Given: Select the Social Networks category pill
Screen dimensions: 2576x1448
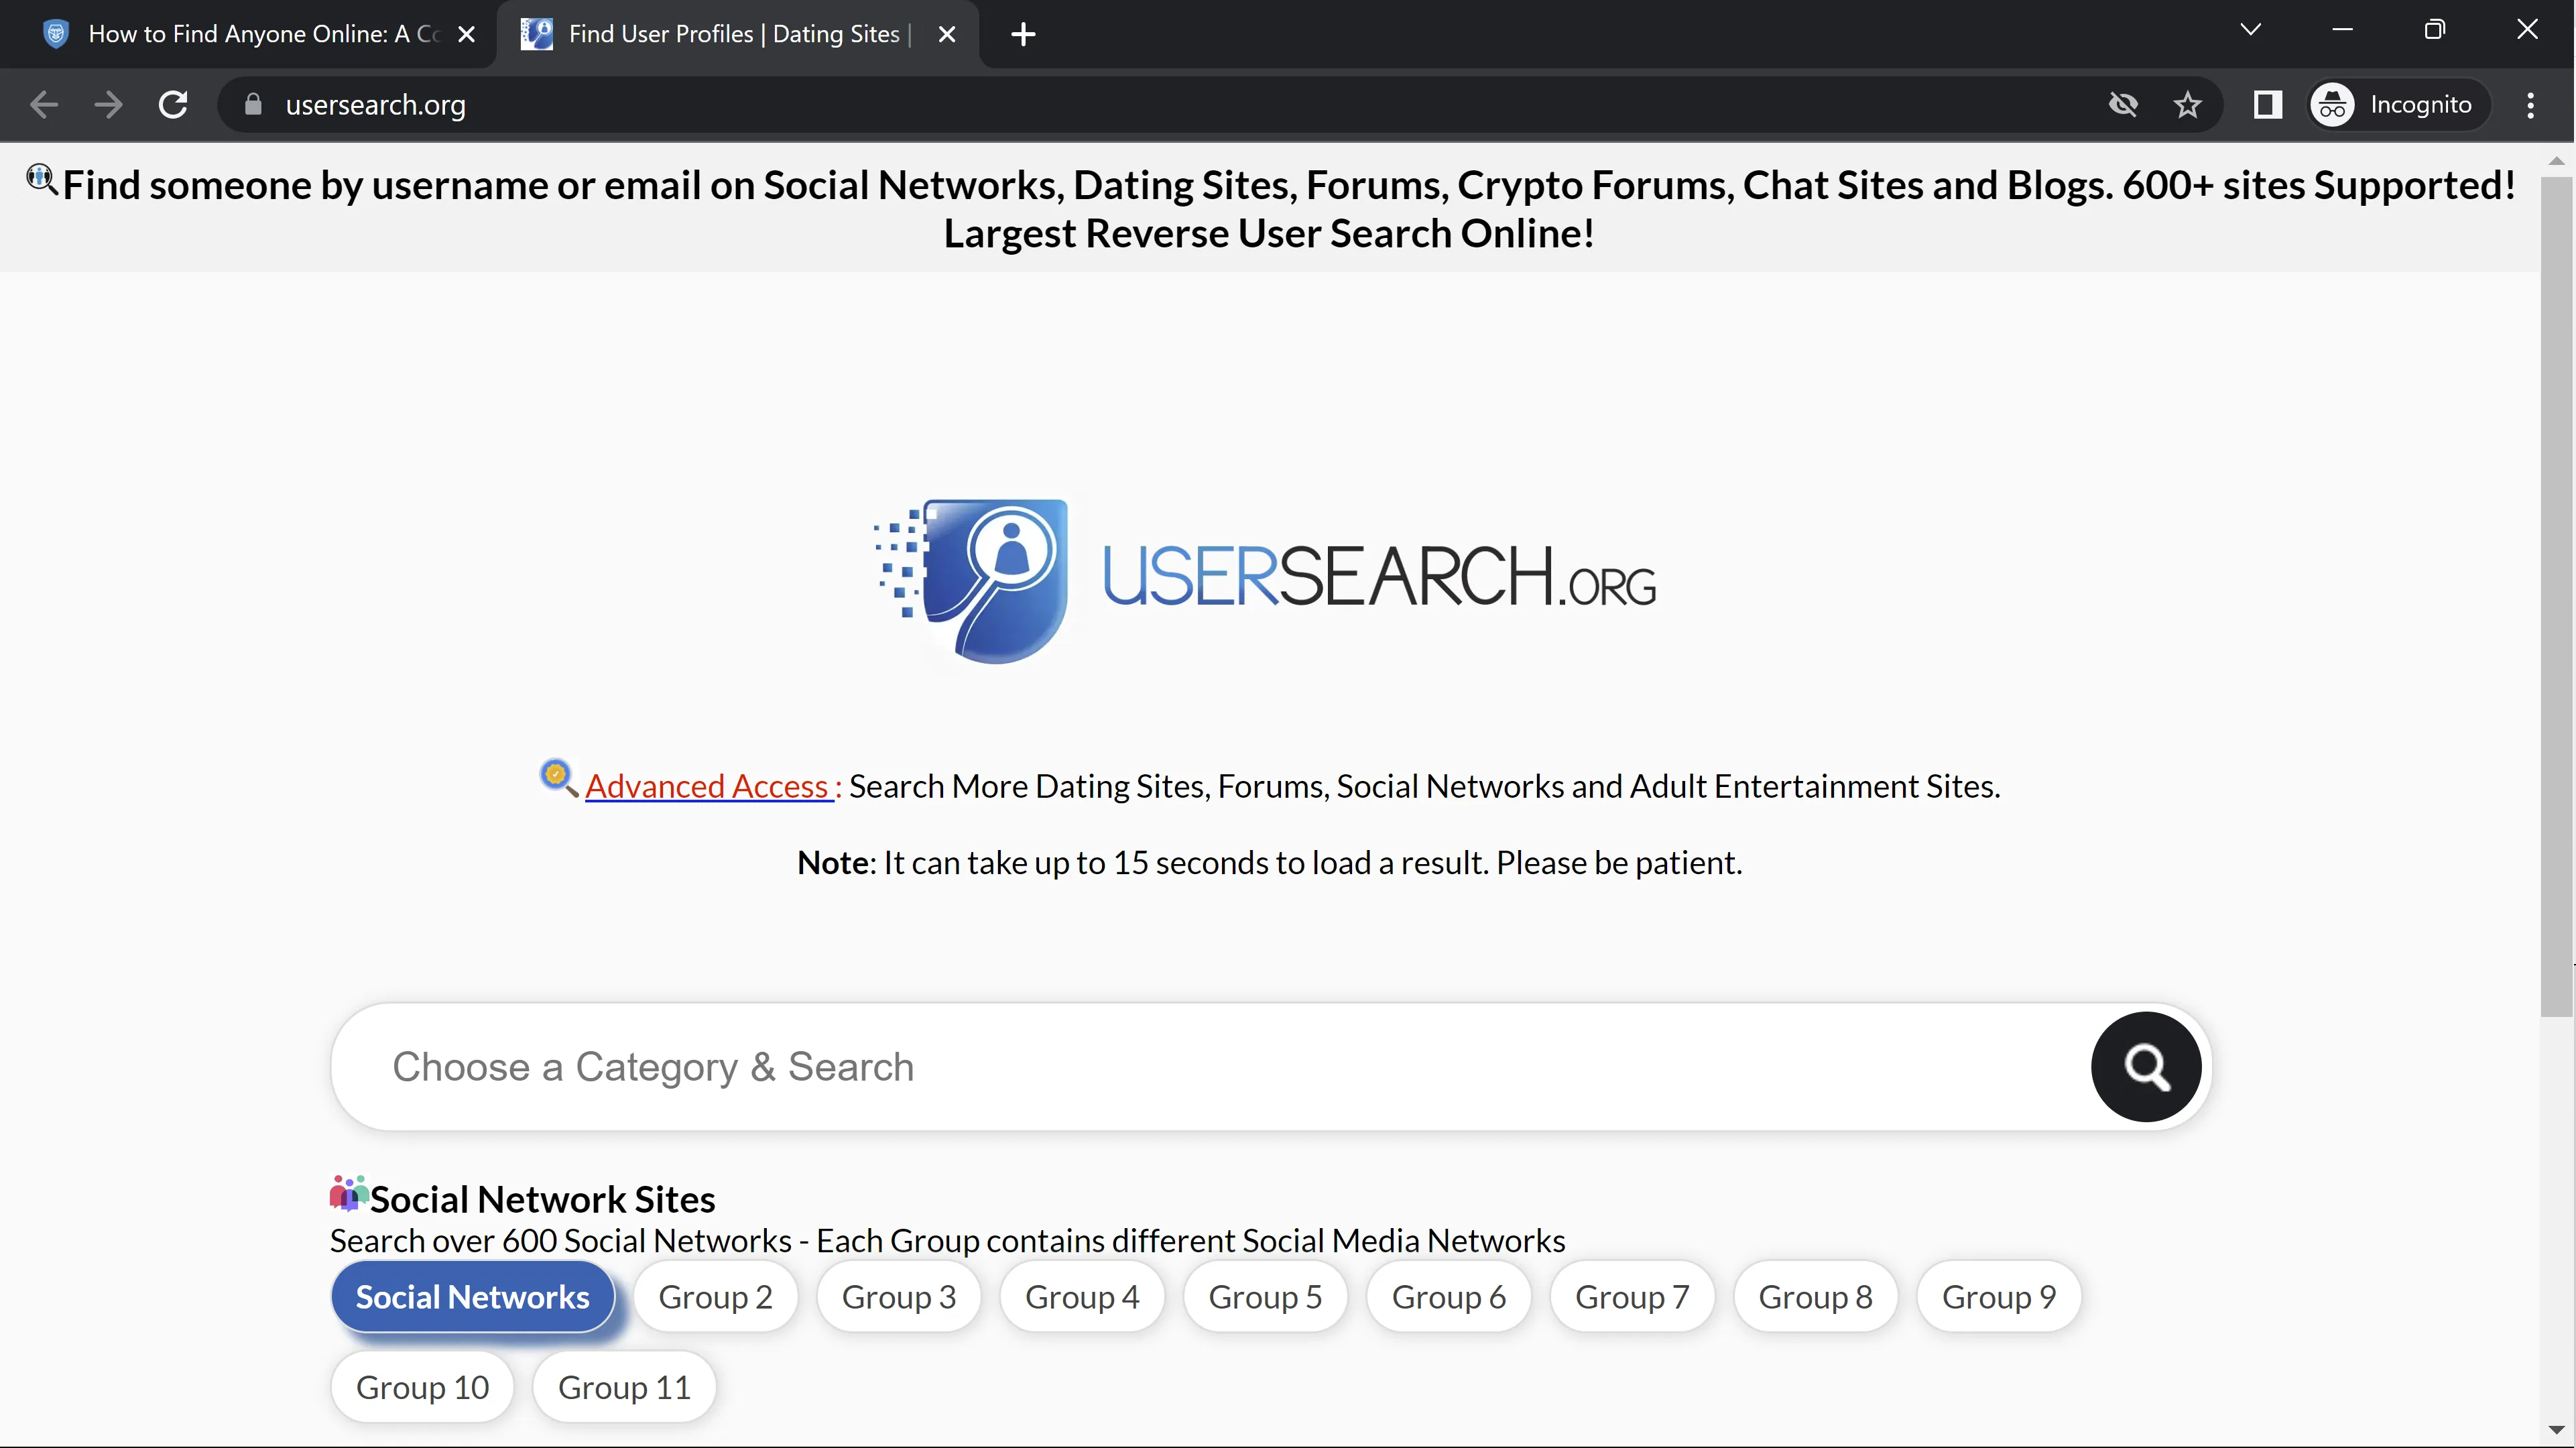Looking at the screenshot, I should (472, 1297).
